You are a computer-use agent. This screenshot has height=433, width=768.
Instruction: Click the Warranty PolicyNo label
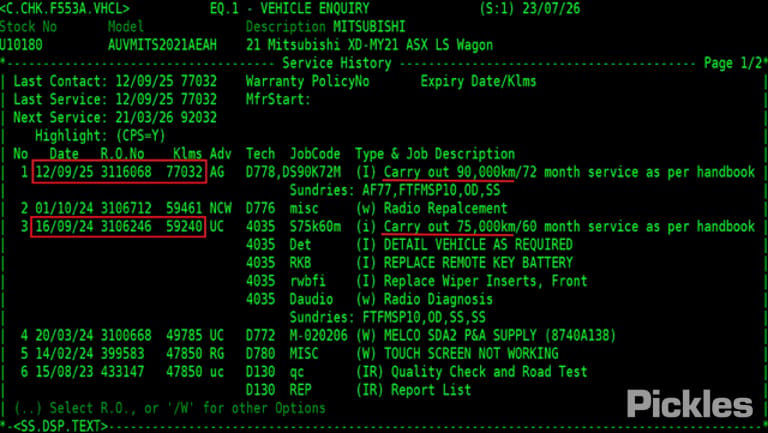pos(308,81)
